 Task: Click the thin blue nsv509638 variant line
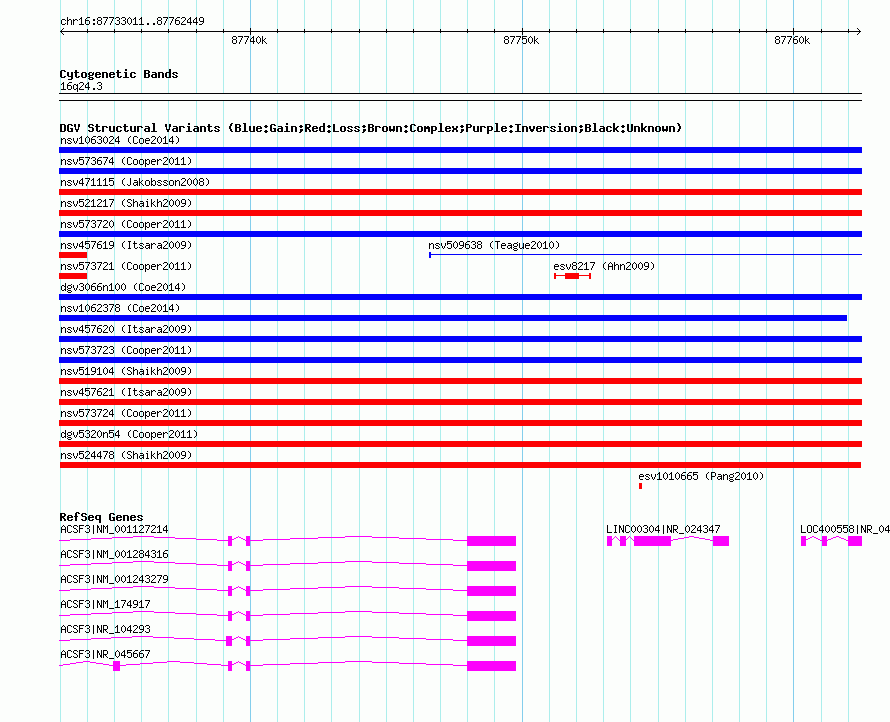pyautogui.click(x=645, y=255)
